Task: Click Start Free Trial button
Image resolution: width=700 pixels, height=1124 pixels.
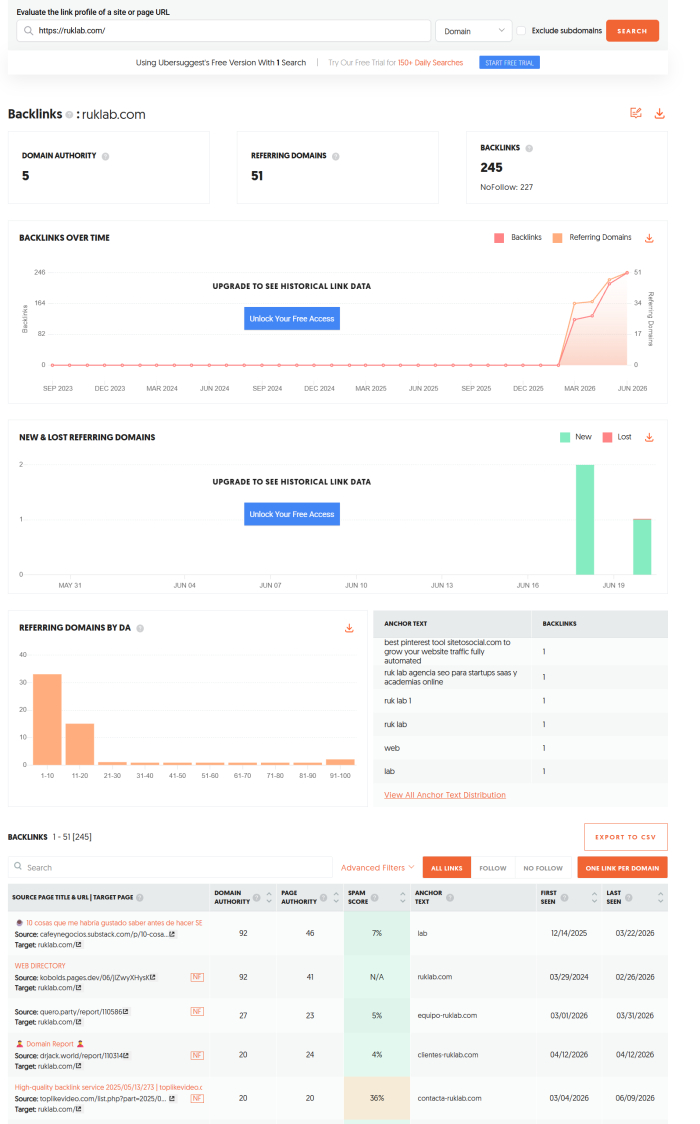Action: pyautogui.click(x=509, y=62)
